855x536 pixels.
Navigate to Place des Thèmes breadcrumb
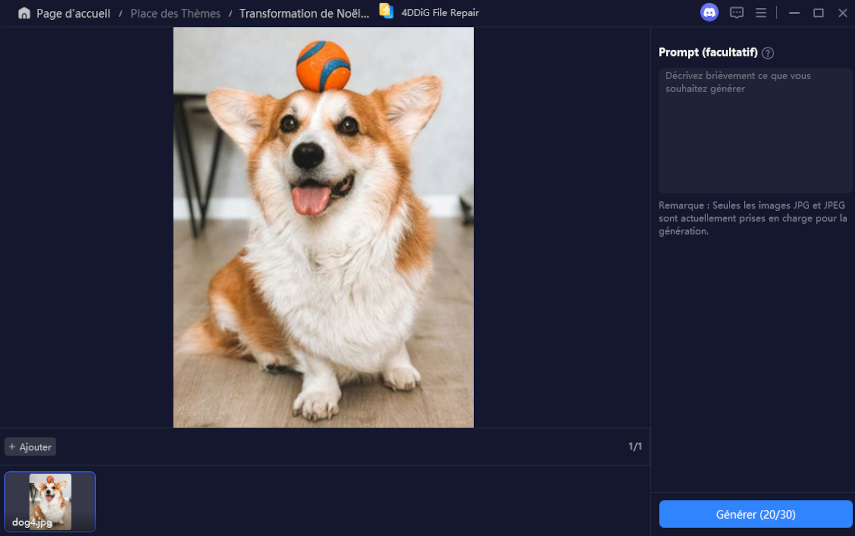click(x=176, y=14)
